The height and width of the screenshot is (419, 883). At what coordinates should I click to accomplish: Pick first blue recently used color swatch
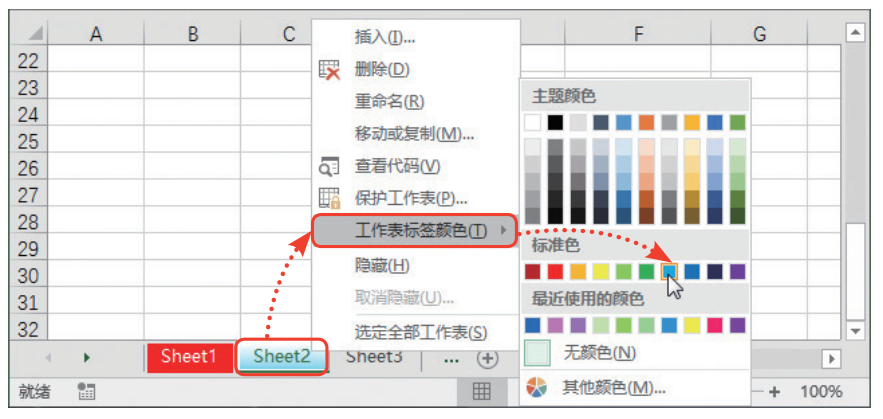pos(532,325)
